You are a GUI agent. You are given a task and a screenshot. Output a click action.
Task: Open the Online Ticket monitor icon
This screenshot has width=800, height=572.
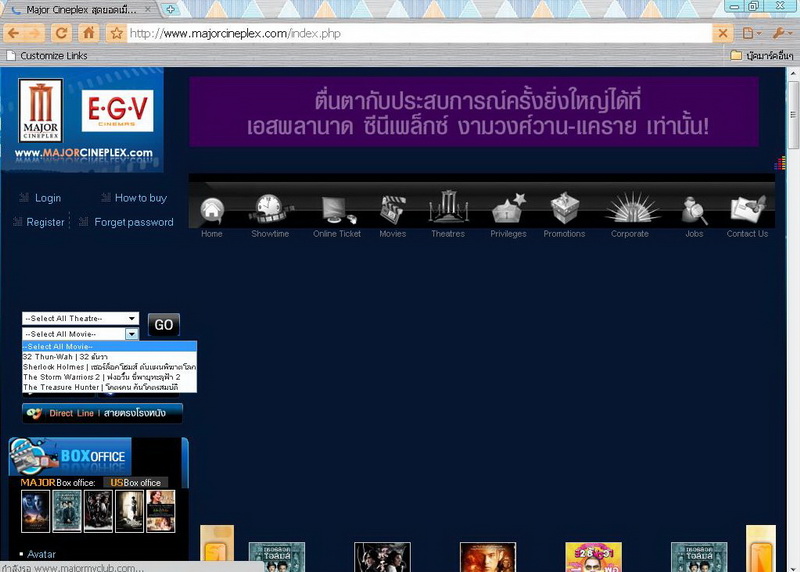click(x=338, y=210)
